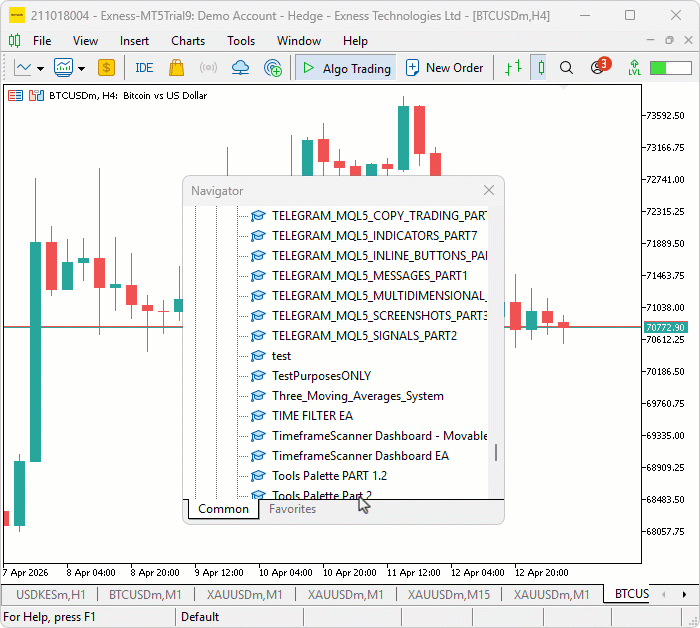Click the 70772.90 current price label

coord(665,327)
